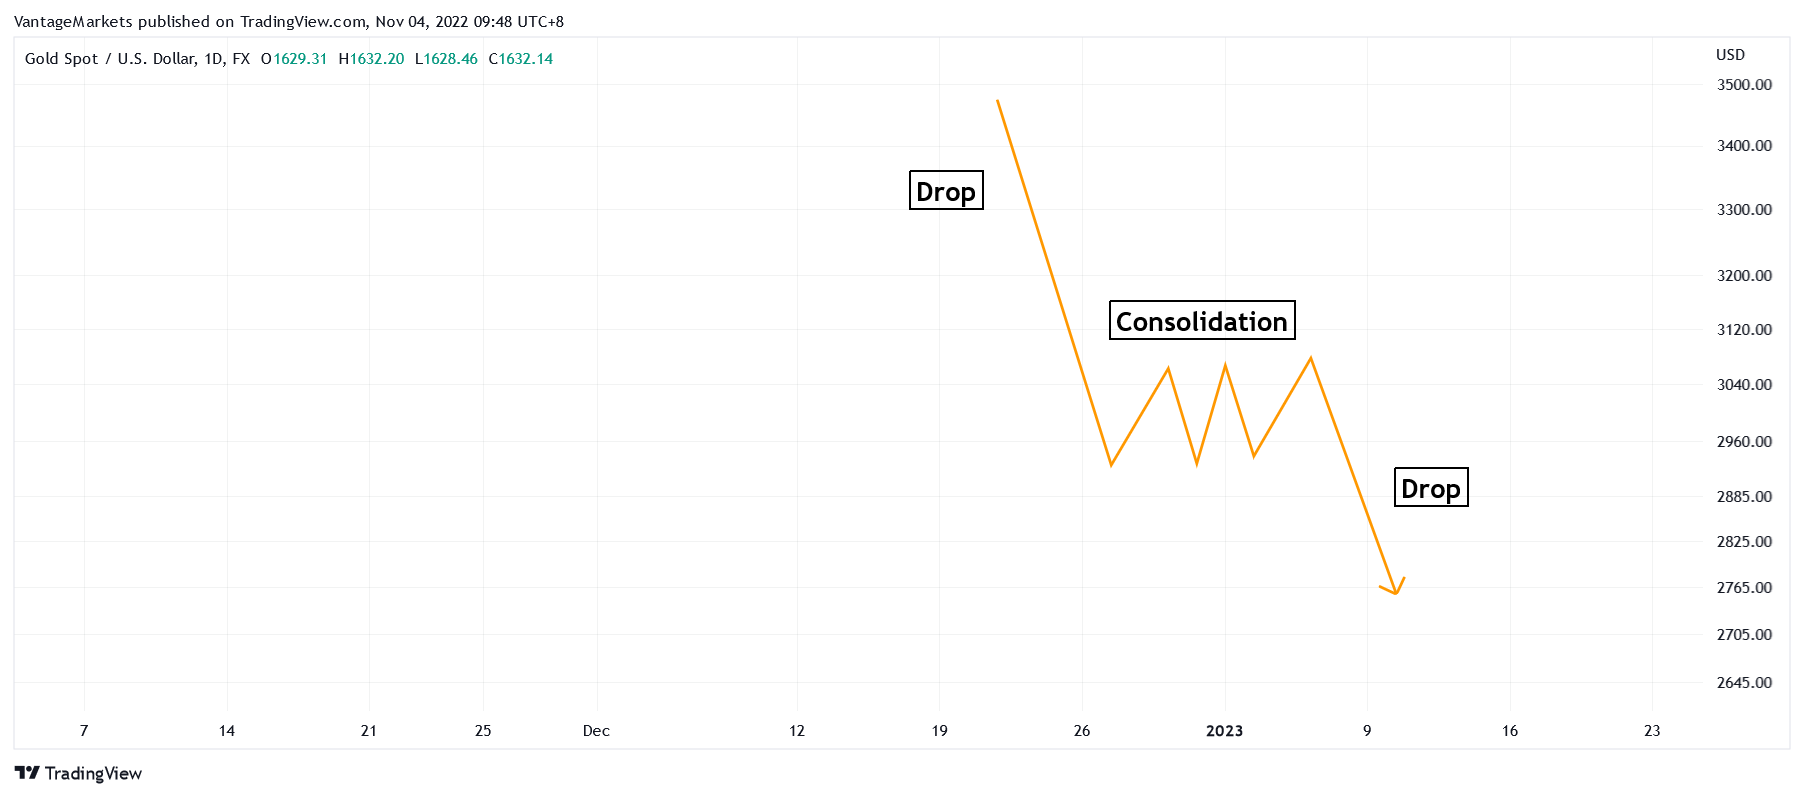Select the Drop label near the arrowhead
The width and height of the screenshot is (1804, 797).
1430,488
